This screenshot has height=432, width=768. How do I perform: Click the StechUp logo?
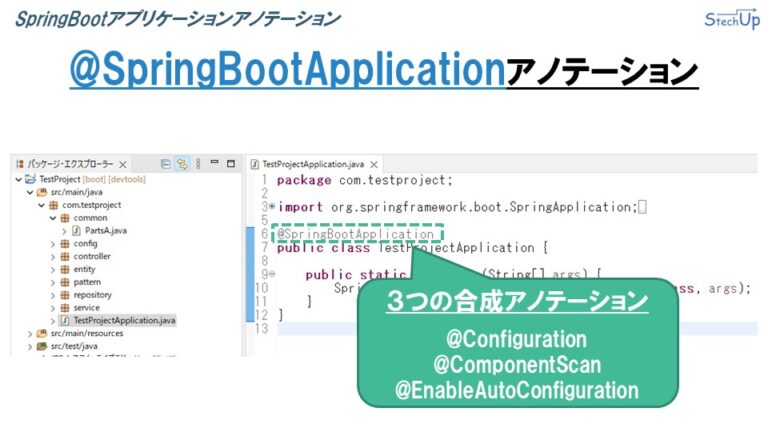coord(731,19)
